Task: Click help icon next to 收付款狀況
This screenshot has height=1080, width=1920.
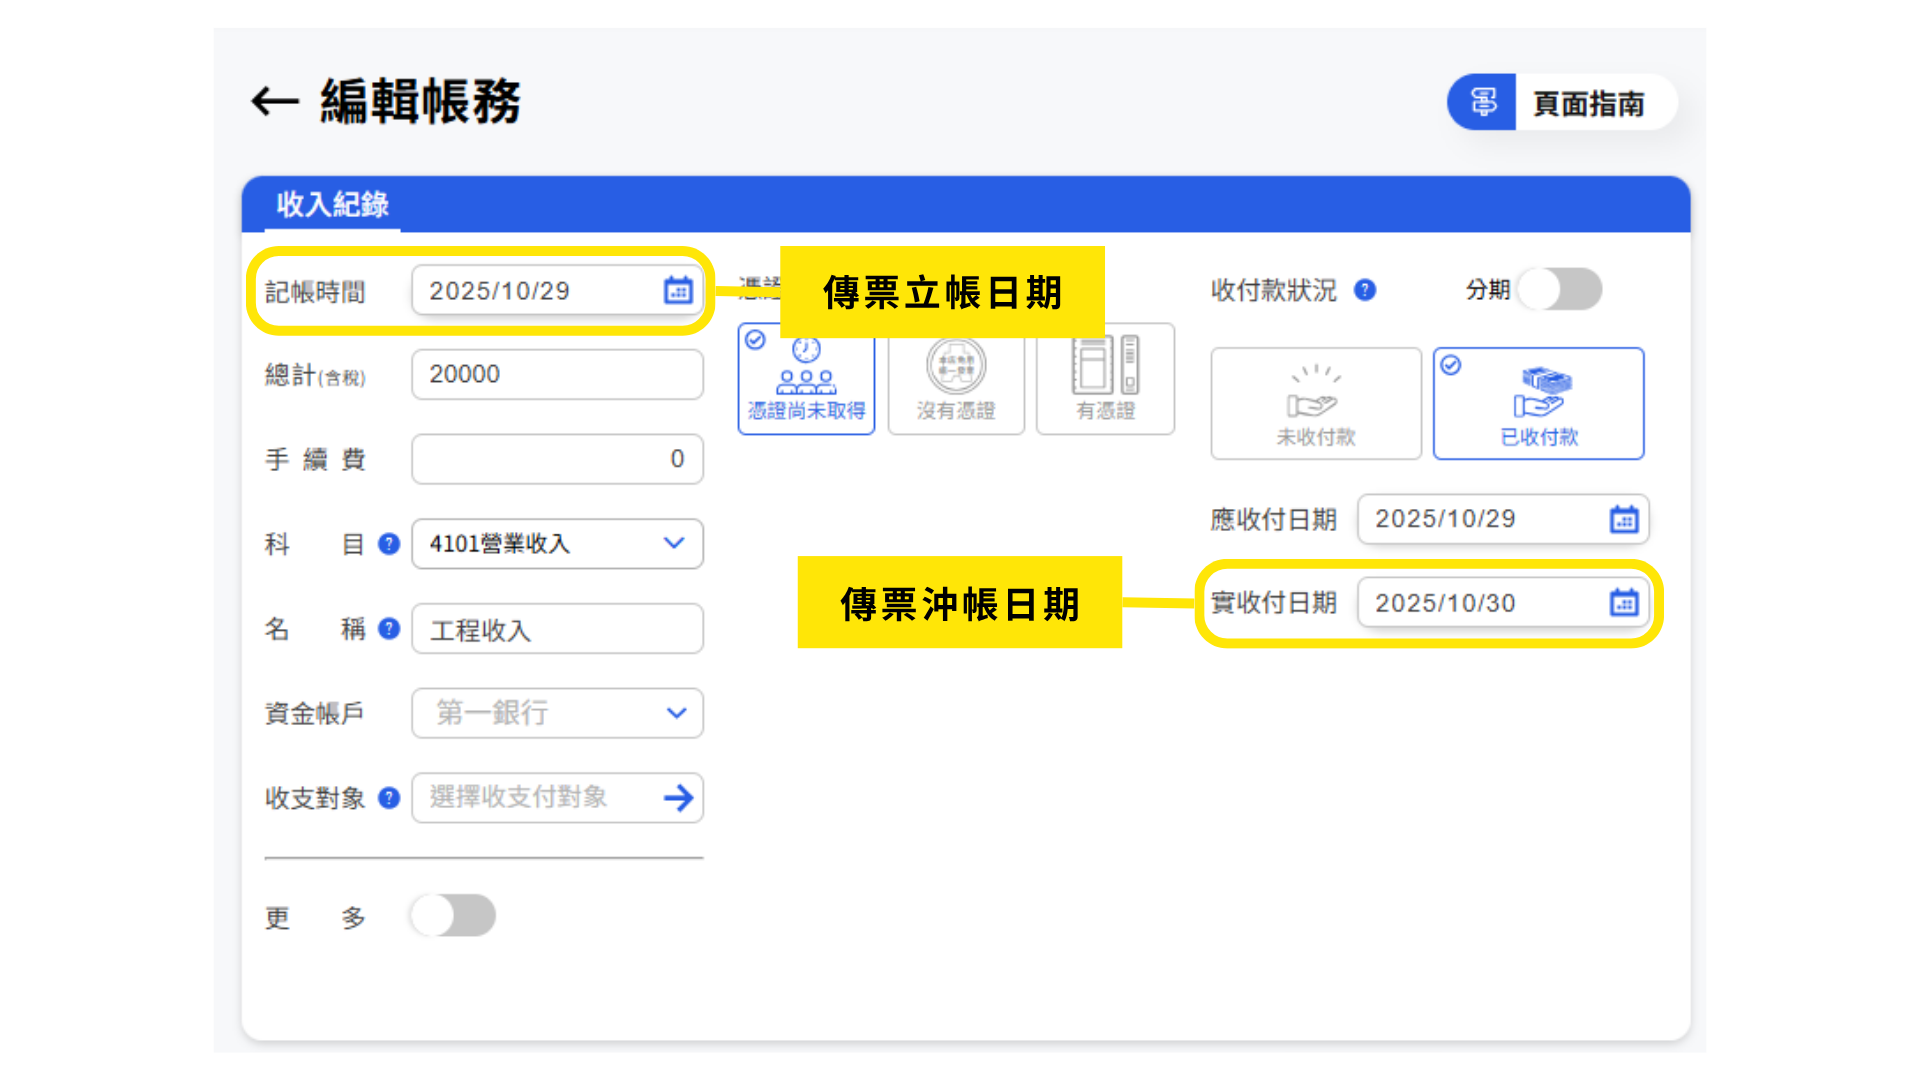Action: 1365,290
